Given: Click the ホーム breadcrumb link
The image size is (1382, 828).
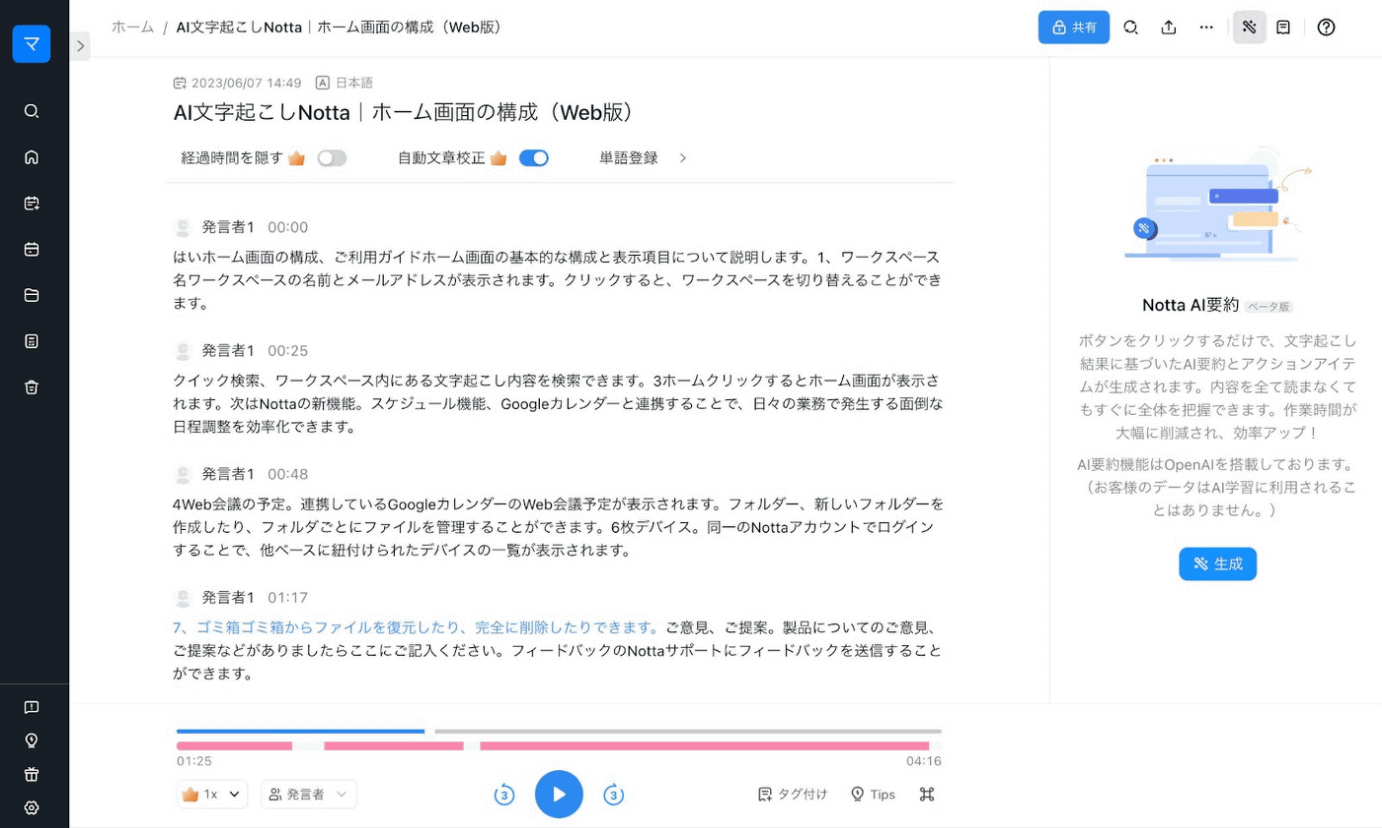Looking at the screenshot, I should (132, 27).
